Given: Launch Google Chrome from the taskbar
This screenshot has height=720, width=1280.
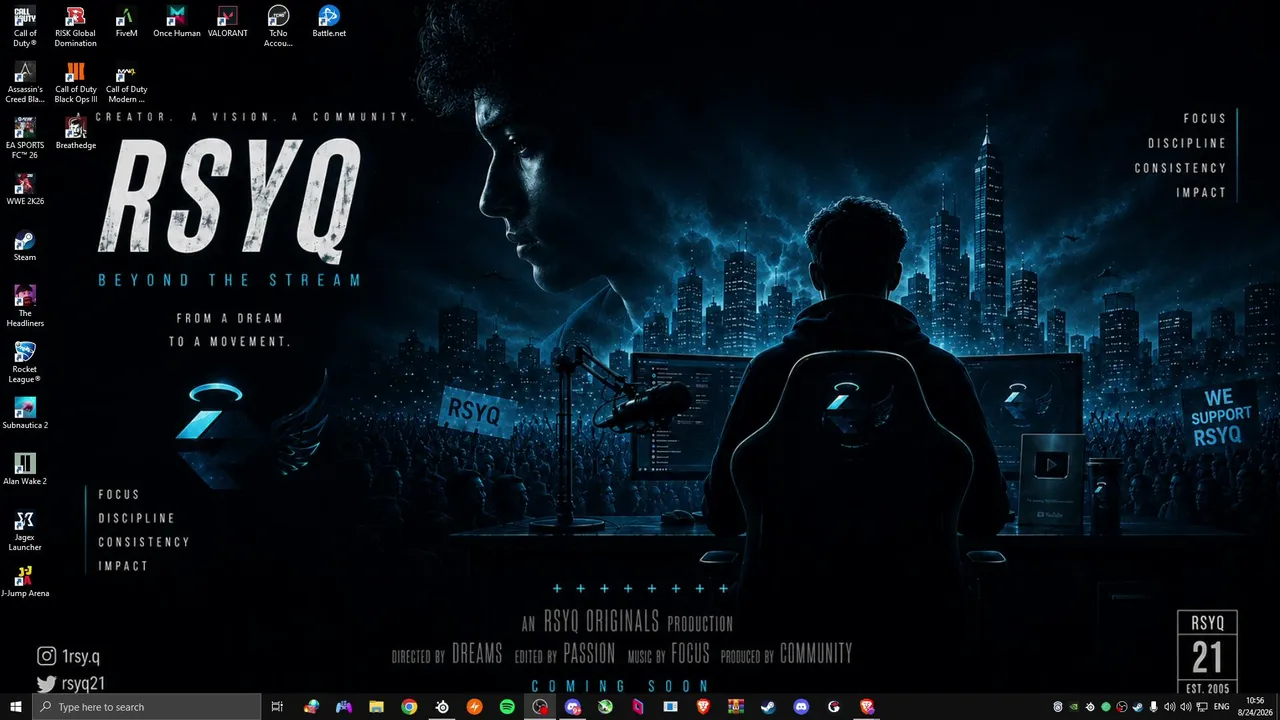Looking at the screenshot, I should 409,707.
